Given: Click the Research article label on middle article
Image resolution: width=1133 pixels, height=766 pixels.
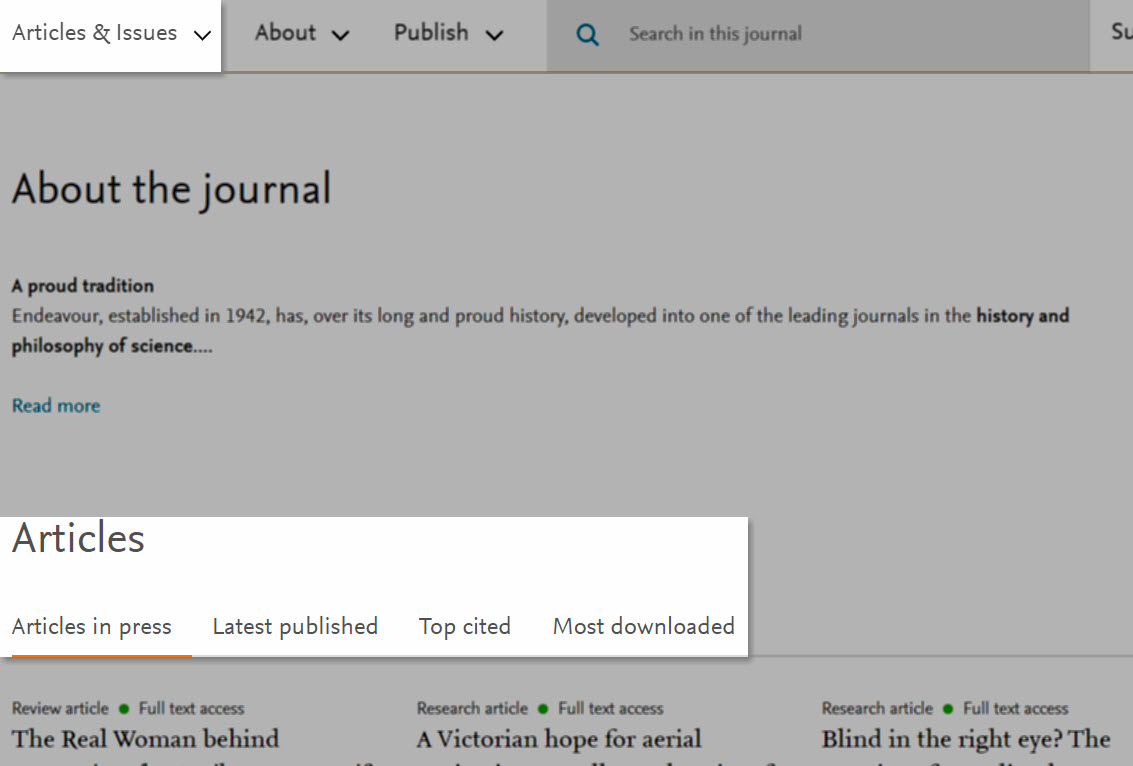Looking at the screenshot, I should 471,708.
